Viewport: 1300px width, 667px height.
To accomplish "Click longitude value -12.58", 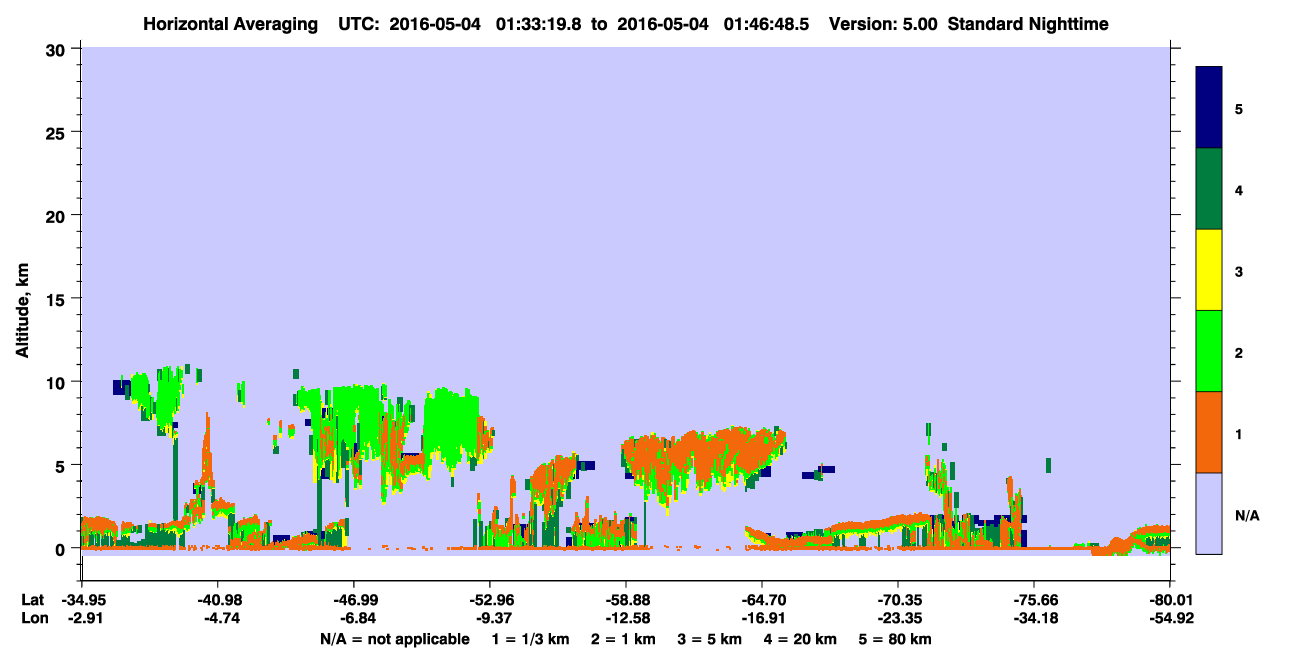I will point(625,618).
